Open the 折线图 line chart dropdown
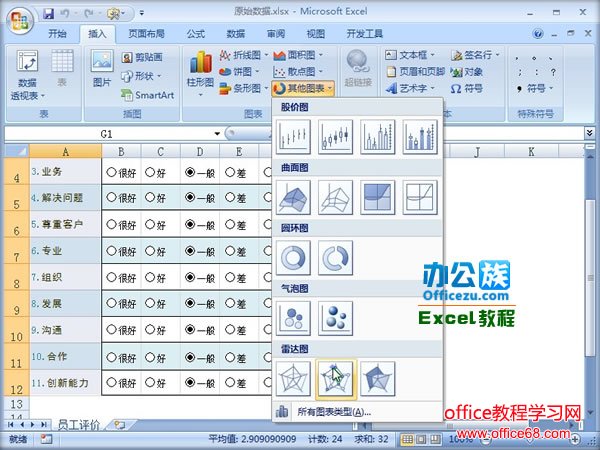 244,55
